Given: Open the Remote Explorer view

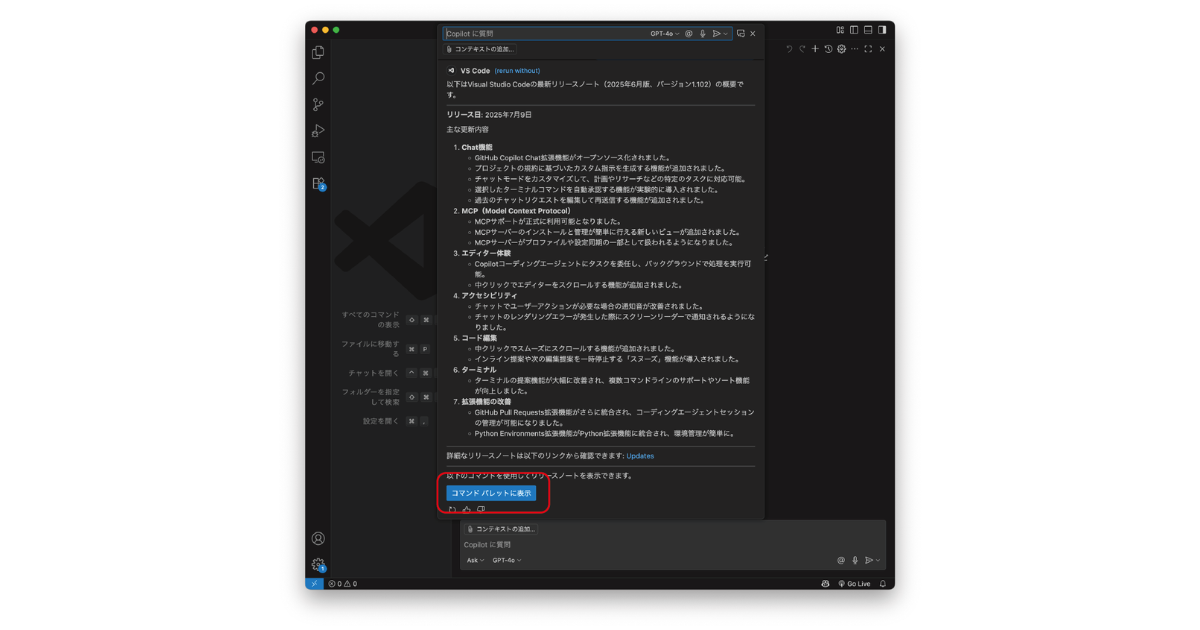Looking at the screenshot, I should (318, 157).
